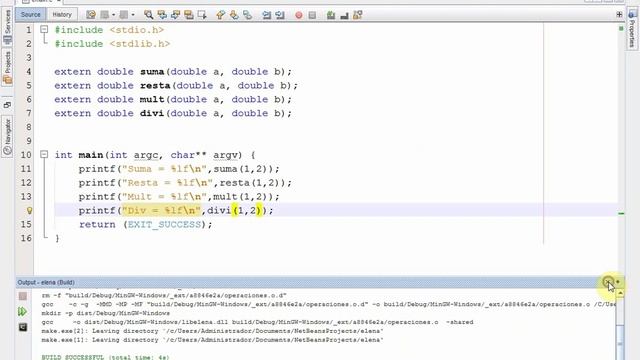This screenshot has width=640, height=360.
Task: Click the string "Mult = %lf\n" in line 13
Action: point(164,197)
